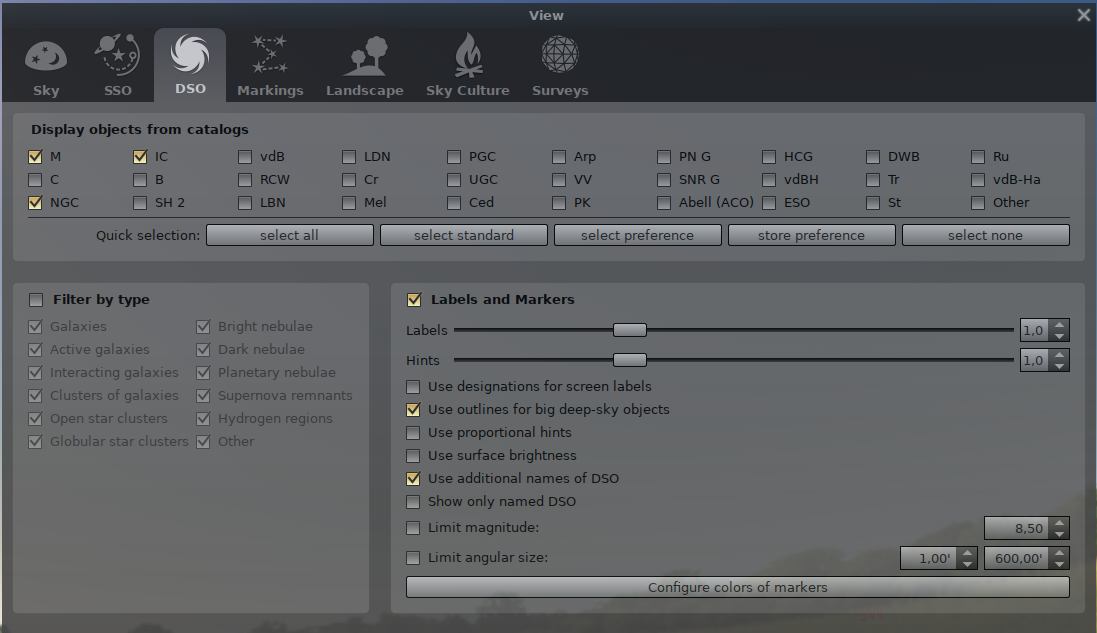Open the Markings constellation icon
Viewport: 1097px width, 633px height.
(270, 56)
